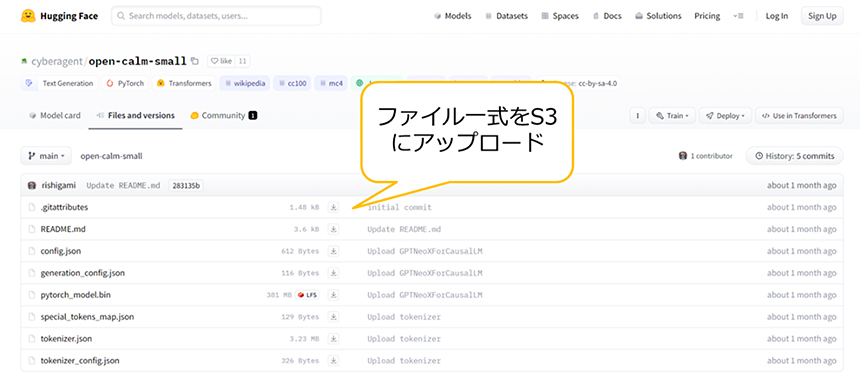Click the Log In link
Viewport: 860px width, 378px height.
point(777,16)
